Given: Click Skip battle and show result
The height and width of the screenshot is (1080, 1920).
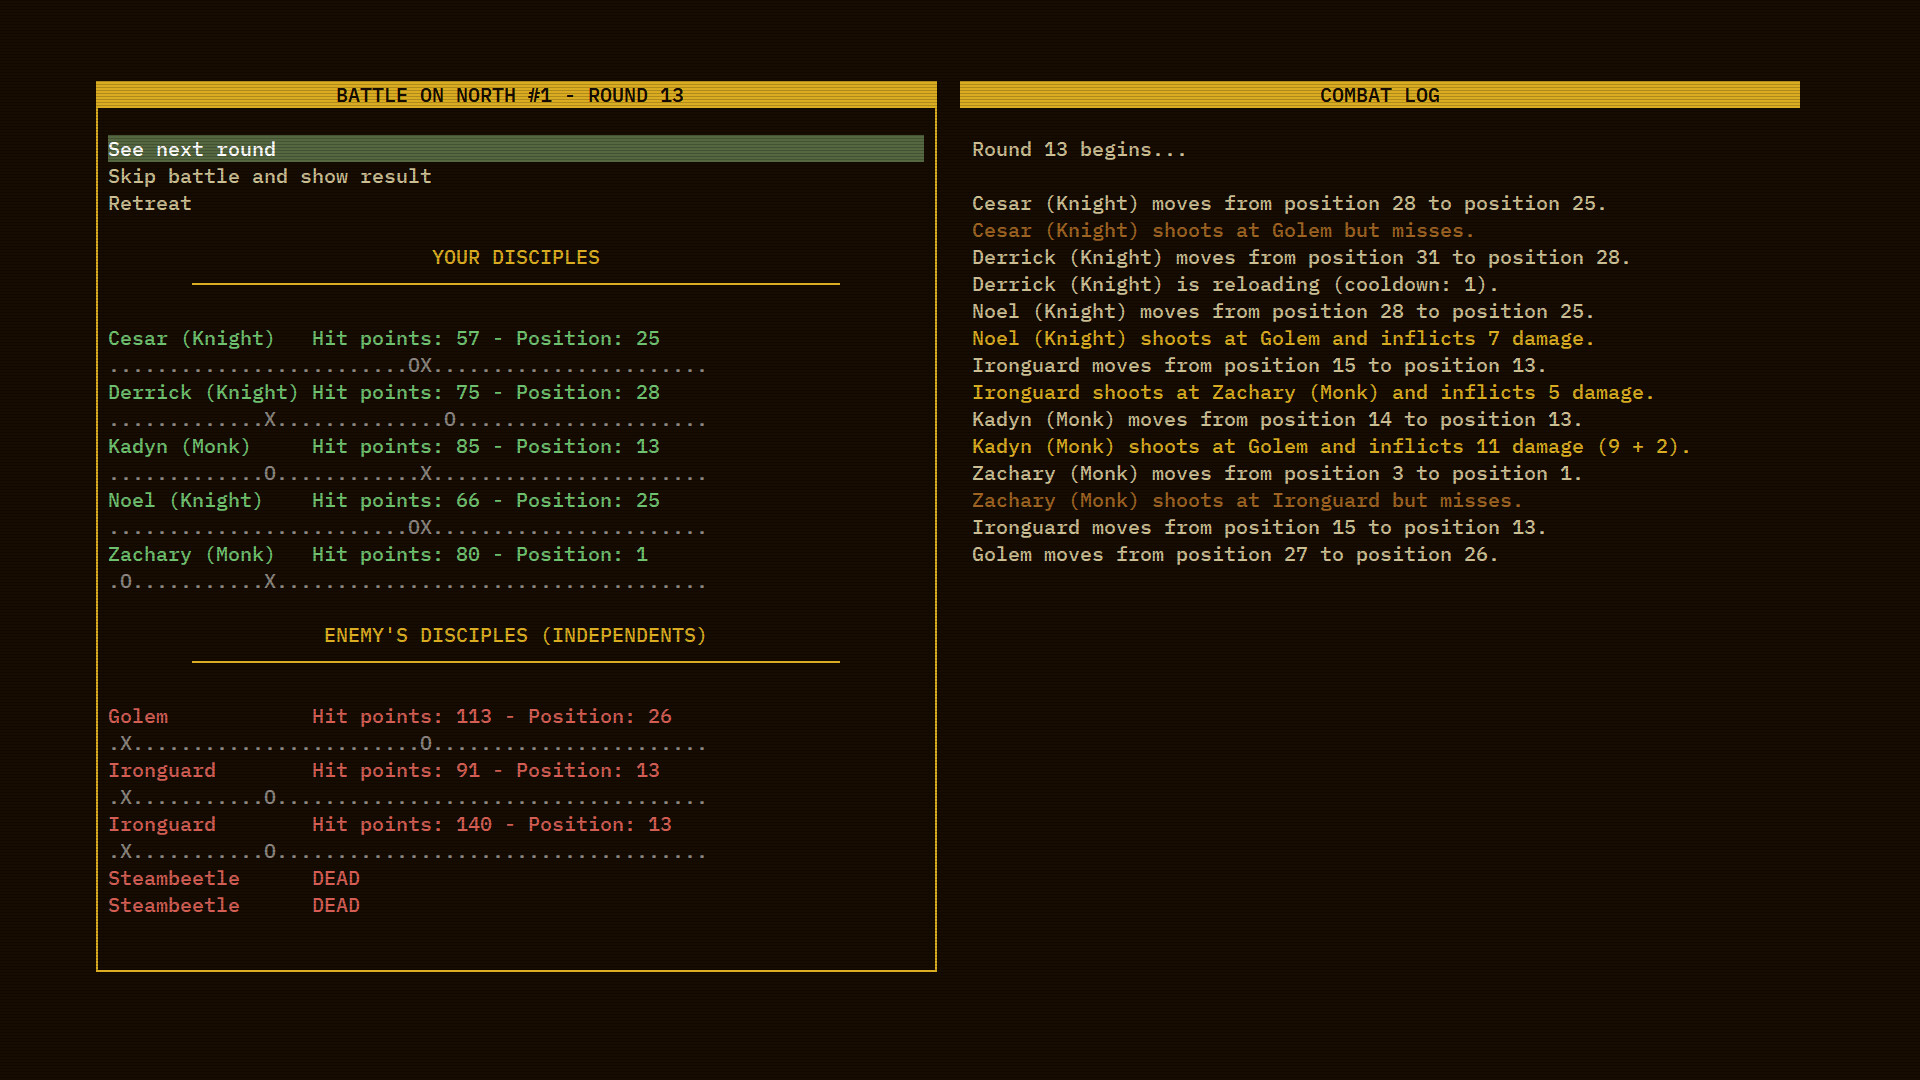Looking at the screenshot, I should pyautogui.click(x=270, y=176).
